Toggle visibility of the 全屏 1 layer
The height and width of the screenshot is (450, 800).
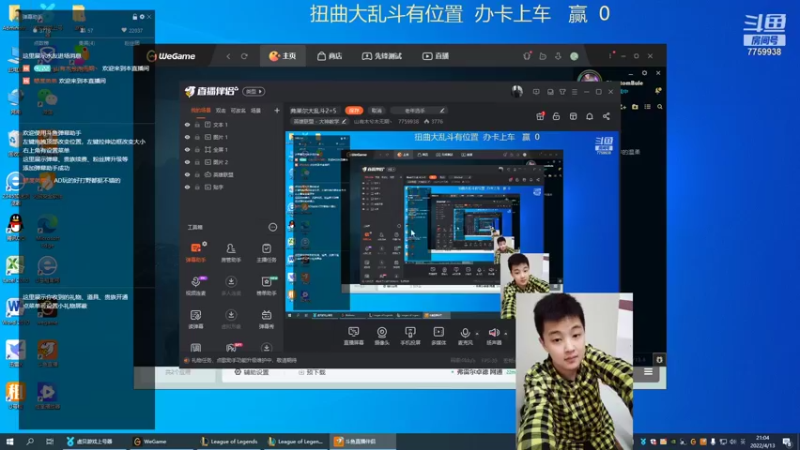point(187,149)
